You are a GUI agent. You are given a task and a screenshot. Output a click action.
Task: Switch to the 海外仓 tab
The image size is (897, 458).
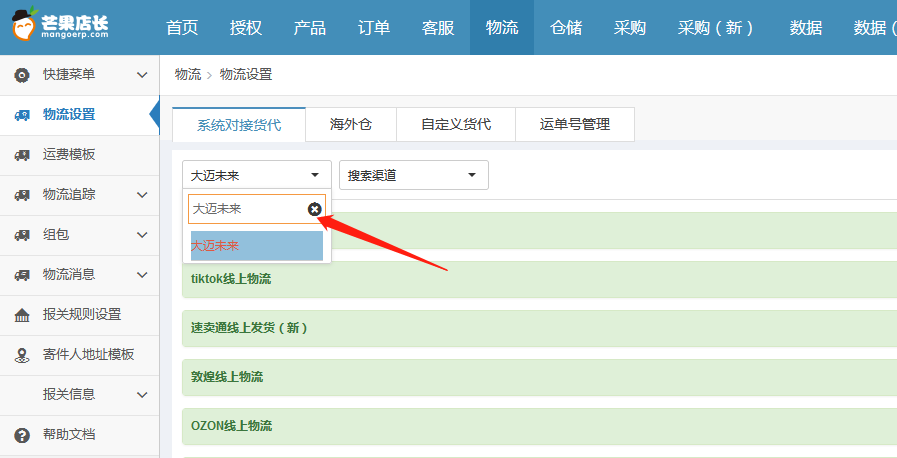pyautogui.click(x=351, y=125)
